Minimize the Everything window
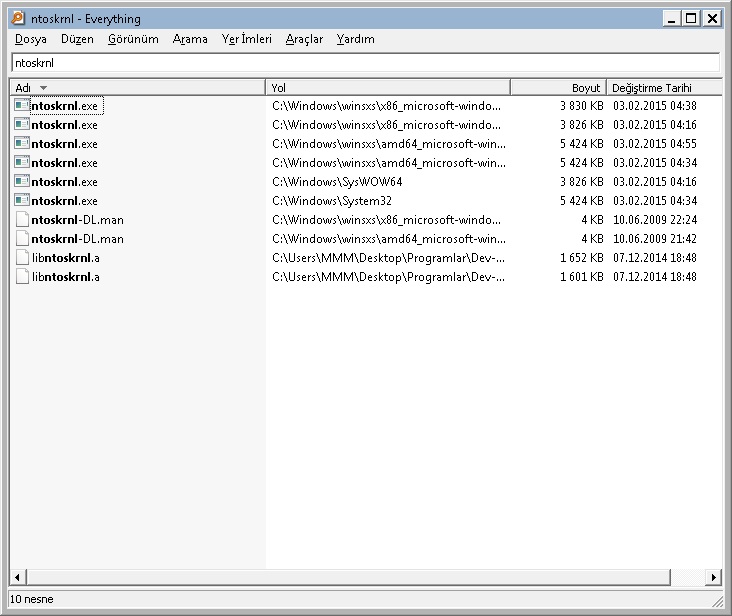 672,19
